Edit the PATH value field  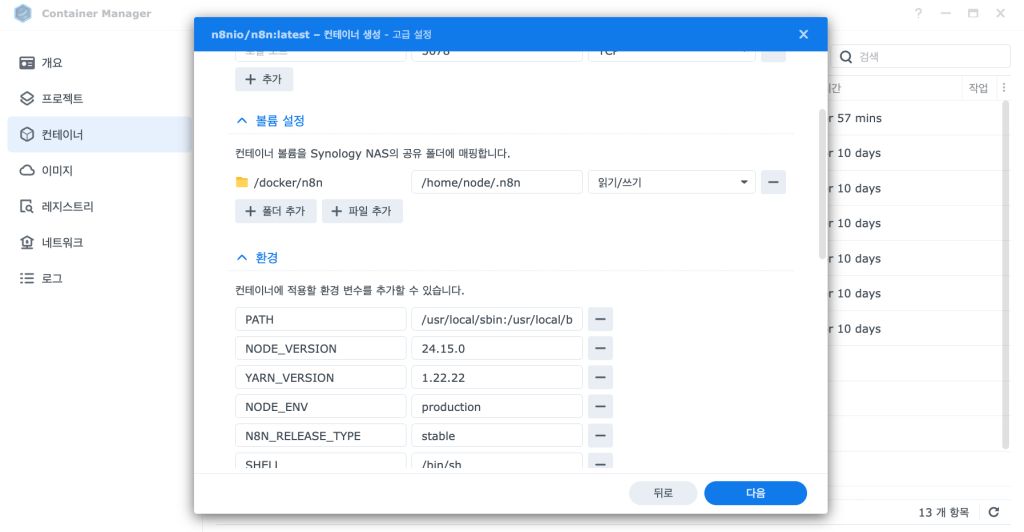pos(496,319)
